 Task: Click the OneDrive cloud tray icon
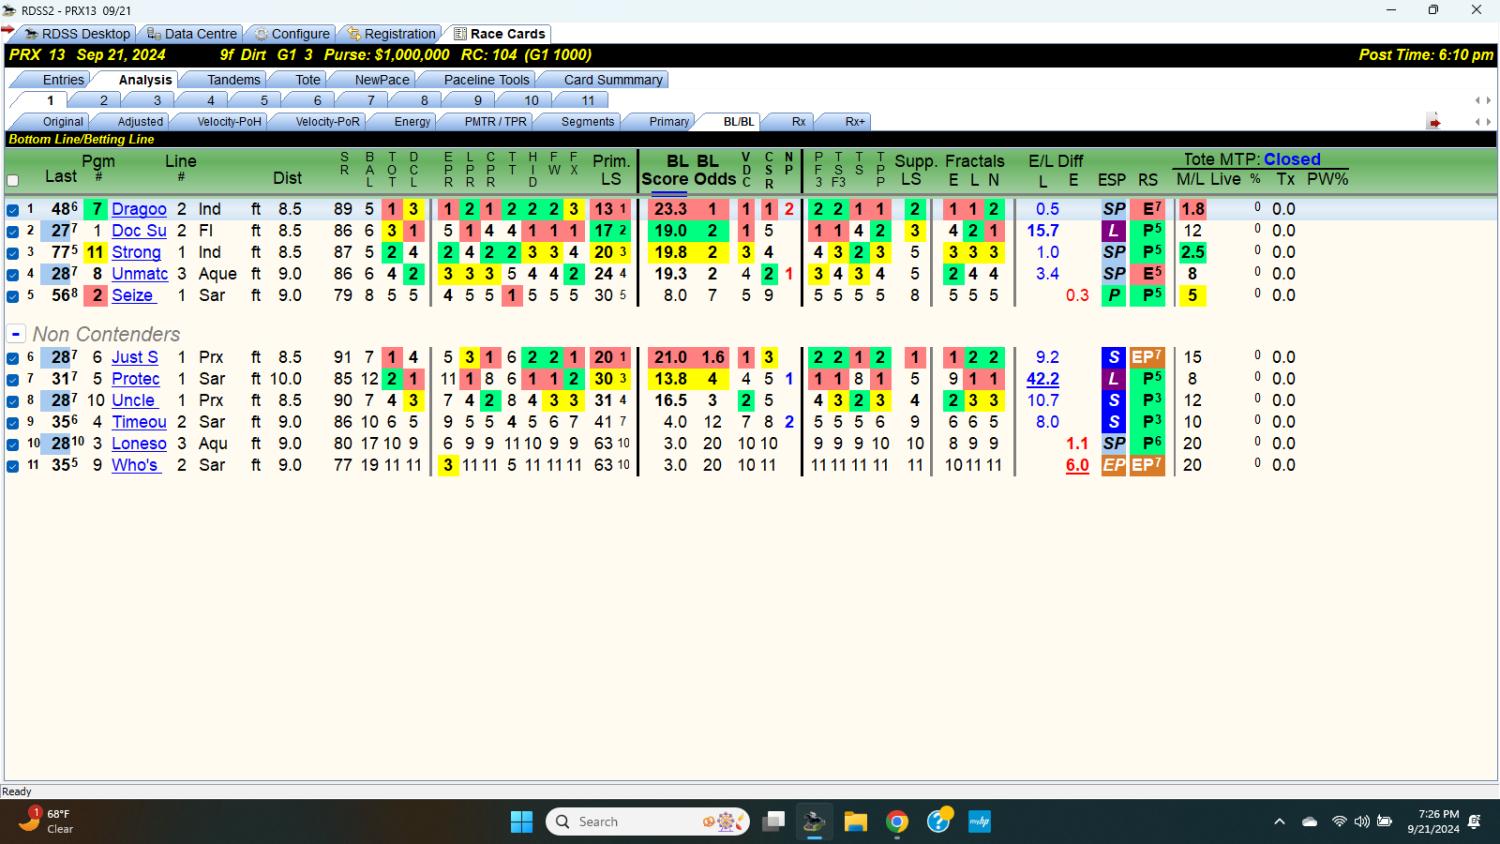tap(1310, 822)
